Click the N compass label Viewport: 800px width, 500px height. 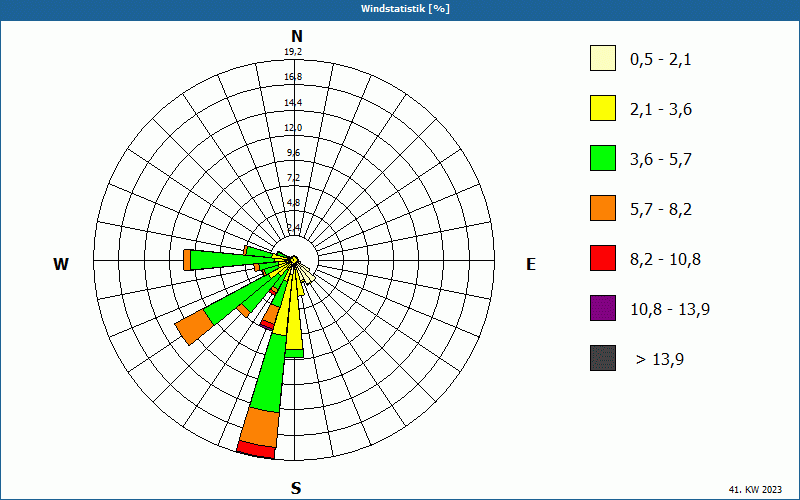coord(297,36)
